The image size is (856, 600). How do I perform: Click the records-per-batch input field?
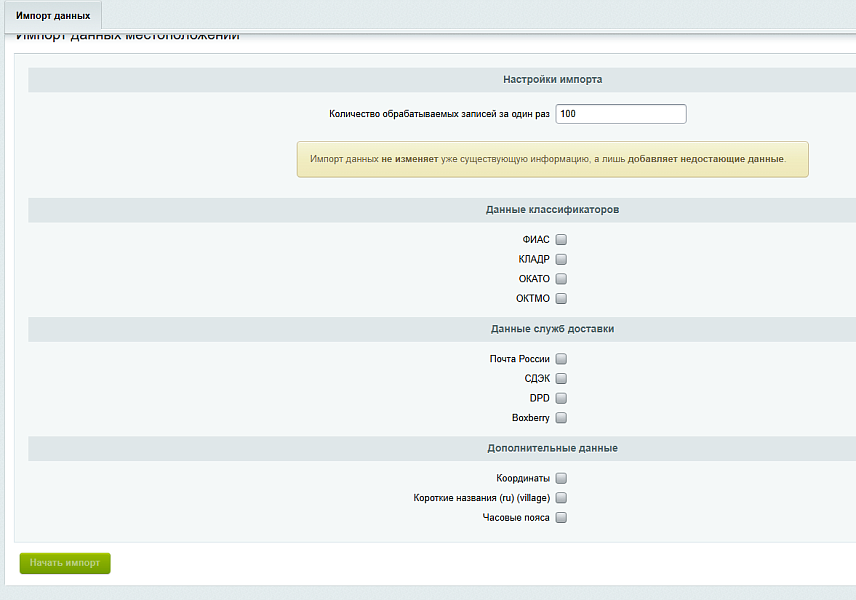(620, 114)
